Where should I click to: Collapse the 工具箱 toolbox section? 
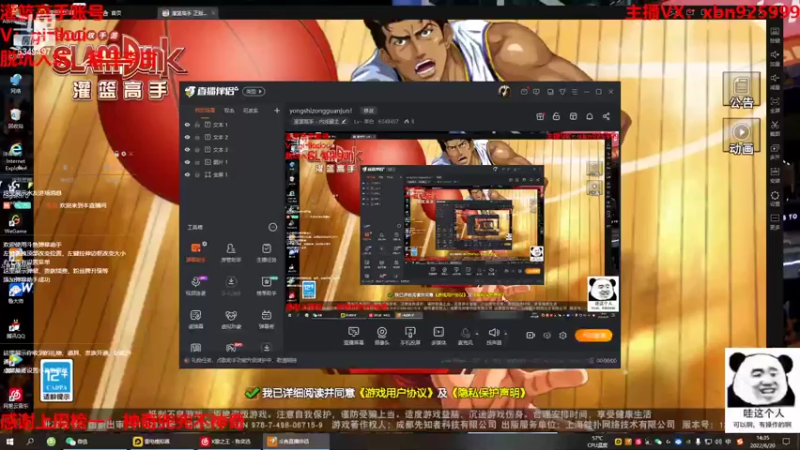pyautogui.click(x=272, y=227)
